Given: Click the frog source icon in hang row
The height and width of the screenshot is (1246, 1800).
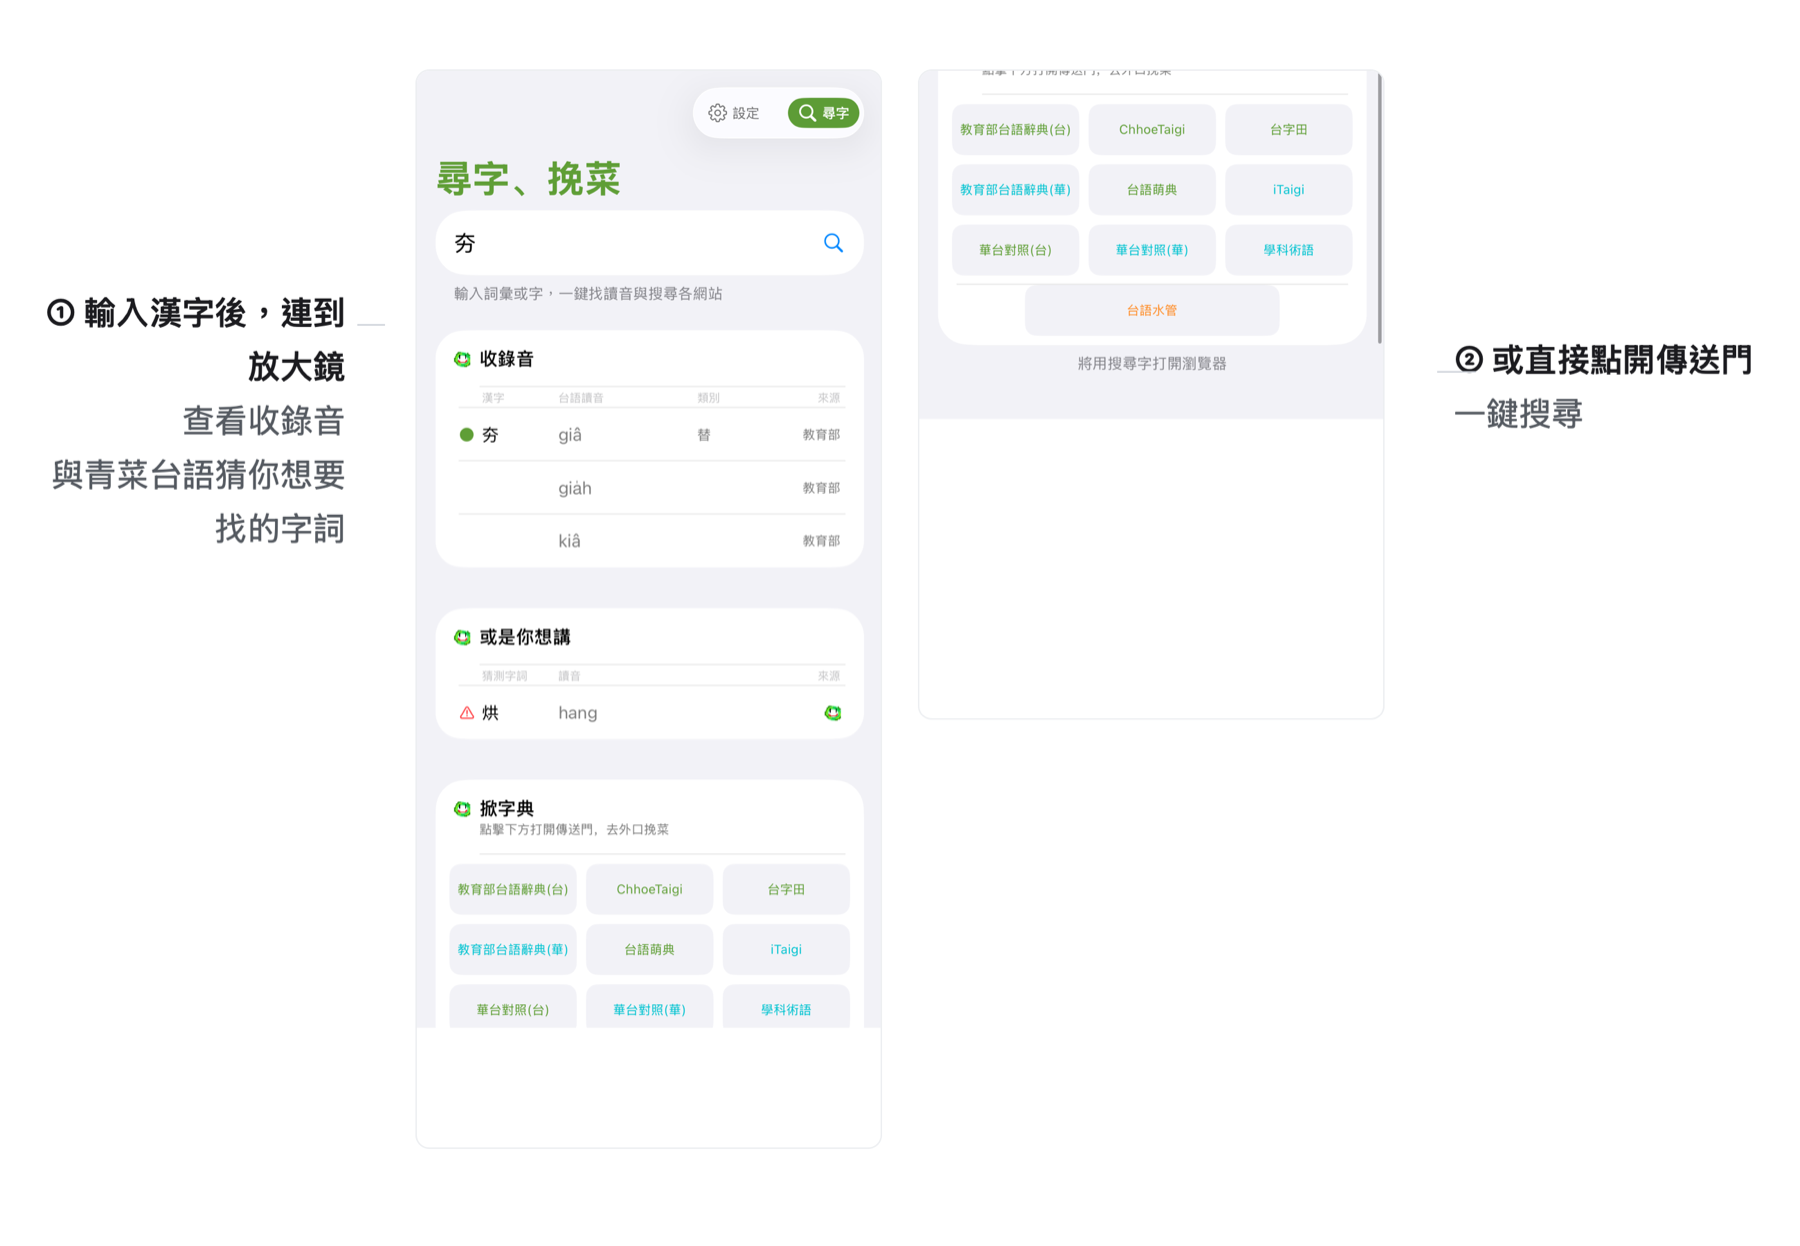Looking at the screenshot, I should (832, 713).
